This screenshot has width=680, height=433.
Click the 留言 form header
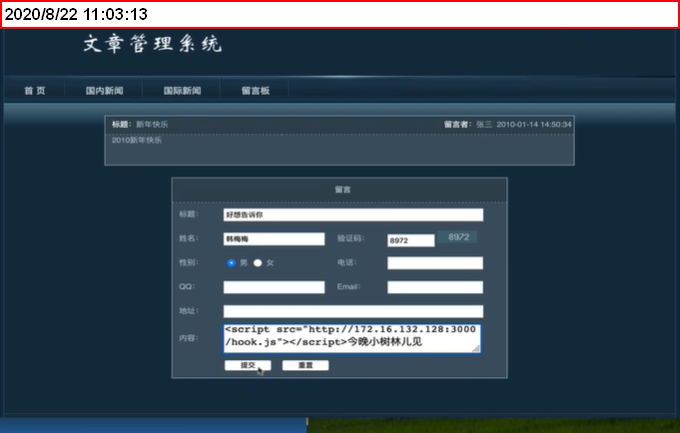pos(342,190)
